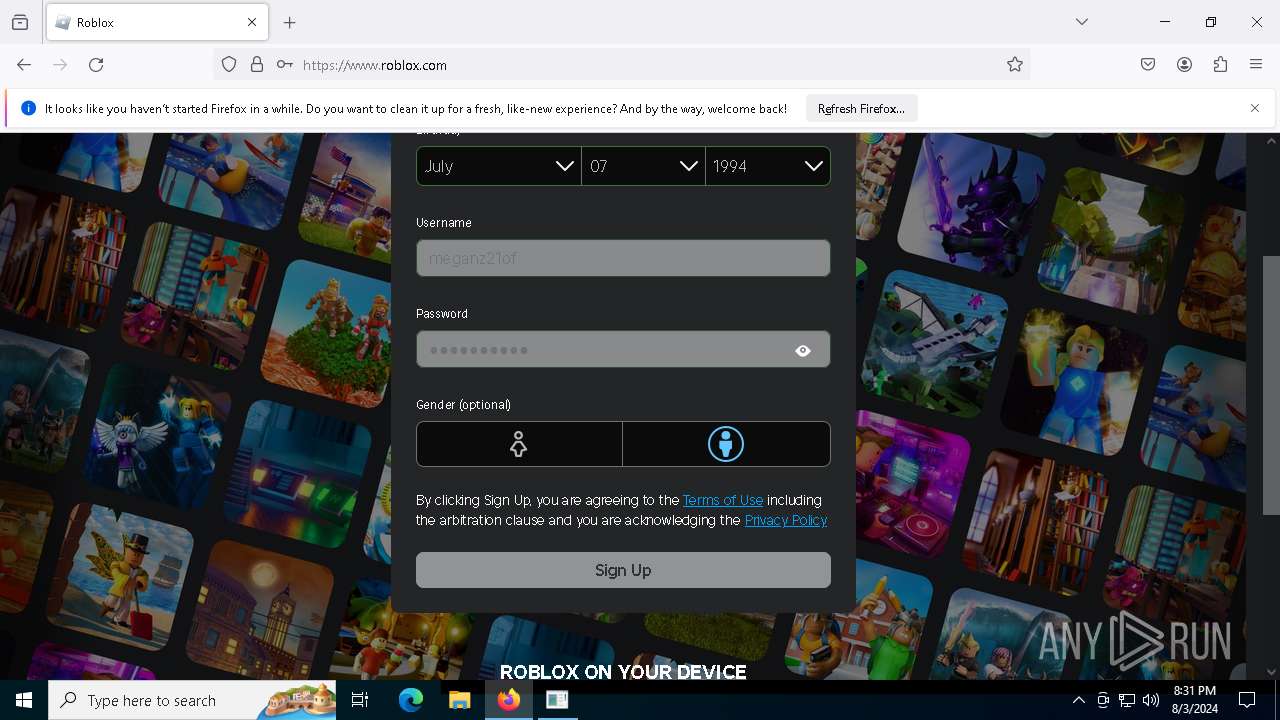The width and height of the screenshot is (1280, 720).
Task: Open the Privacy Policy link
Action: click(786, 520)
